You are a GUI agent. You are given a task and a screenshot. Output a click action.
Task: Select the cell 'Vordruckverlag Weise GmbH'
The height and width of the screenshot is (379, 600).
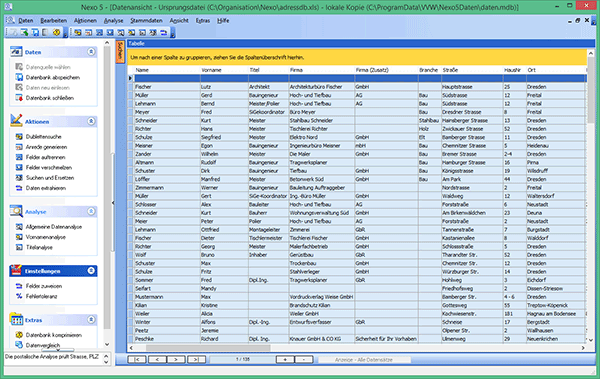321,297
